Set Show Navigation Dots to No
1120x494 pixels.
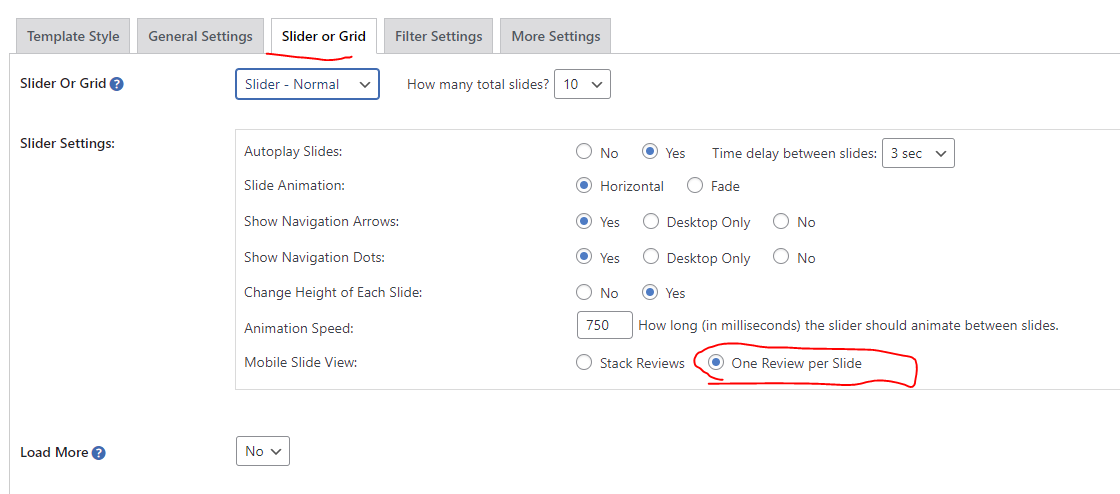781,257
